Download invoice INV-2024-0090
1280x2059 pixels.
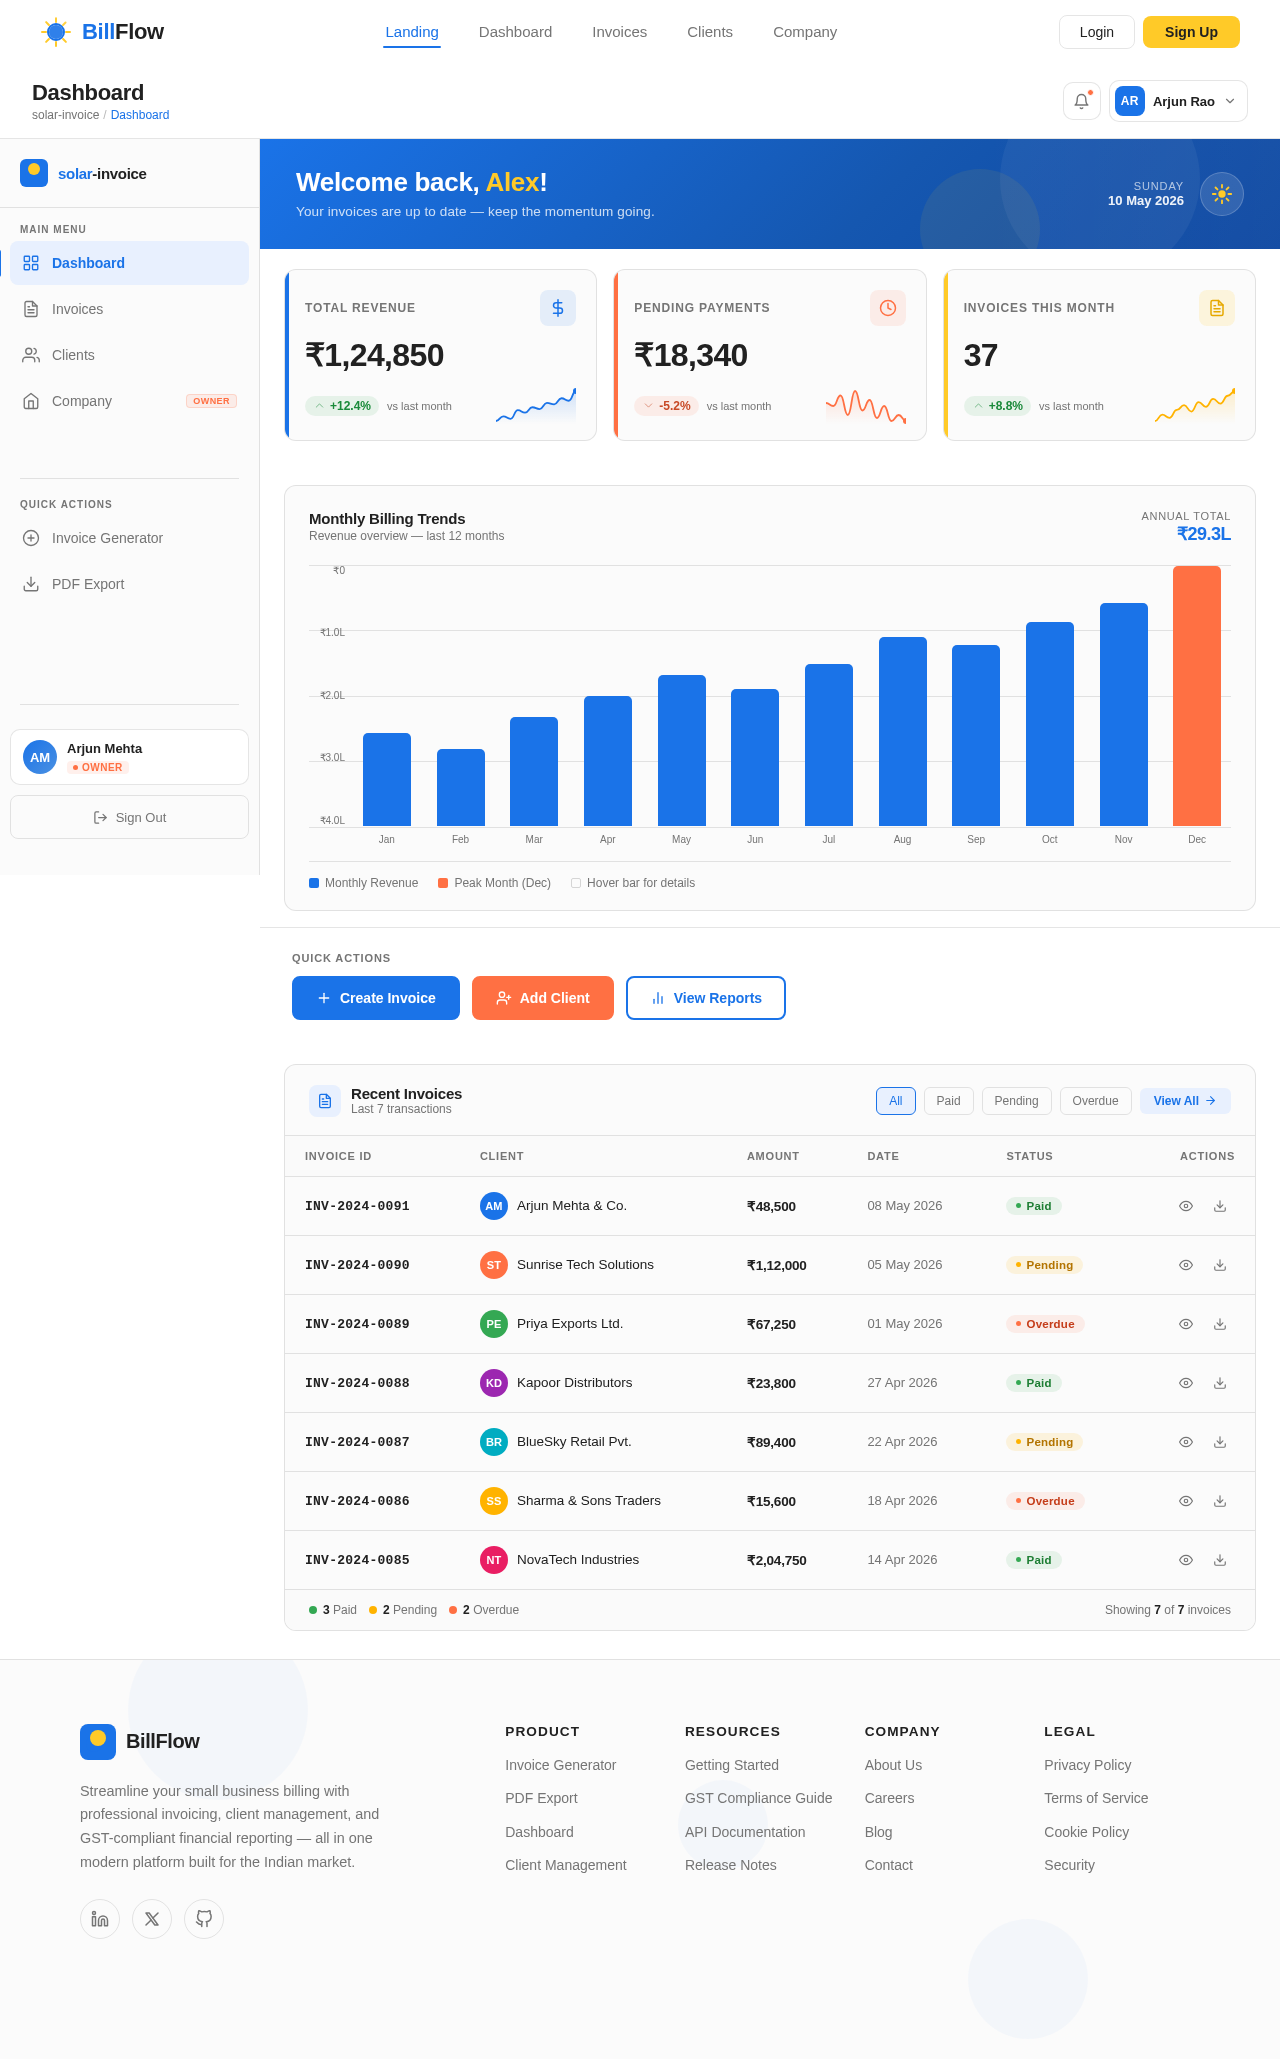[1220, 1265]
